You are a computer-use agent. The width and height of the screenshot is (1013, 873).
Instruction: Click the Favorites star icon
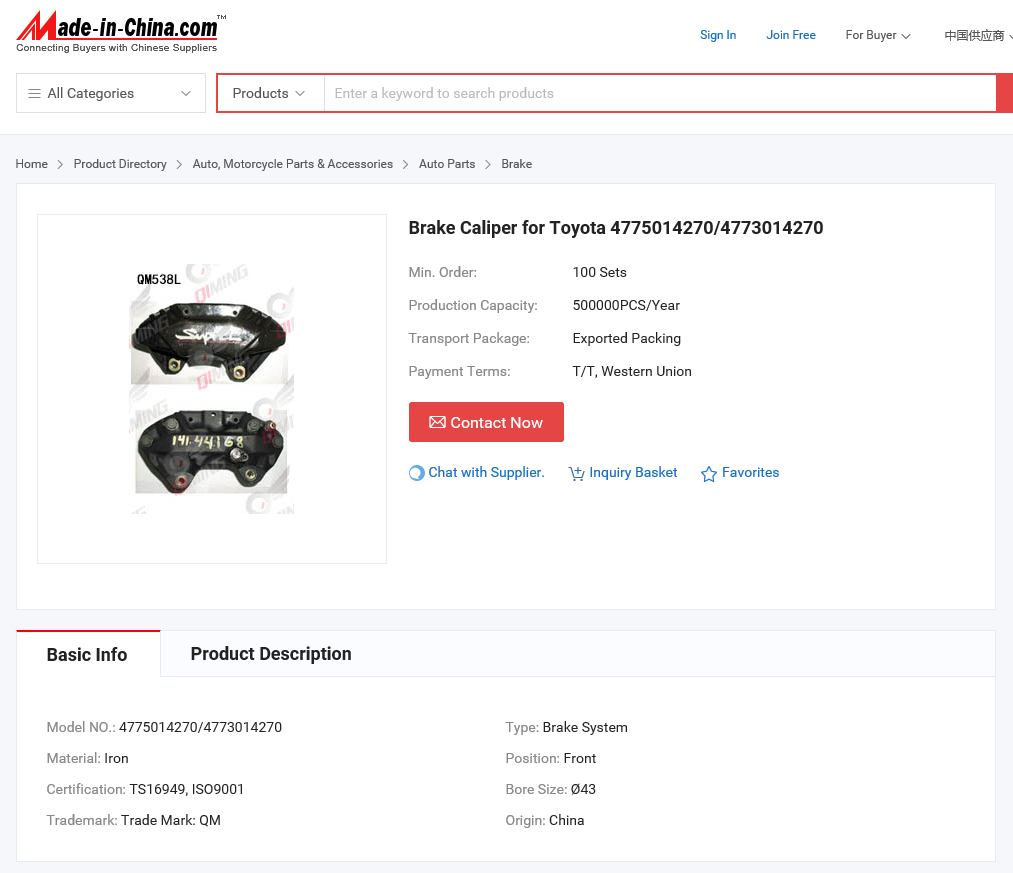point(709,474)
